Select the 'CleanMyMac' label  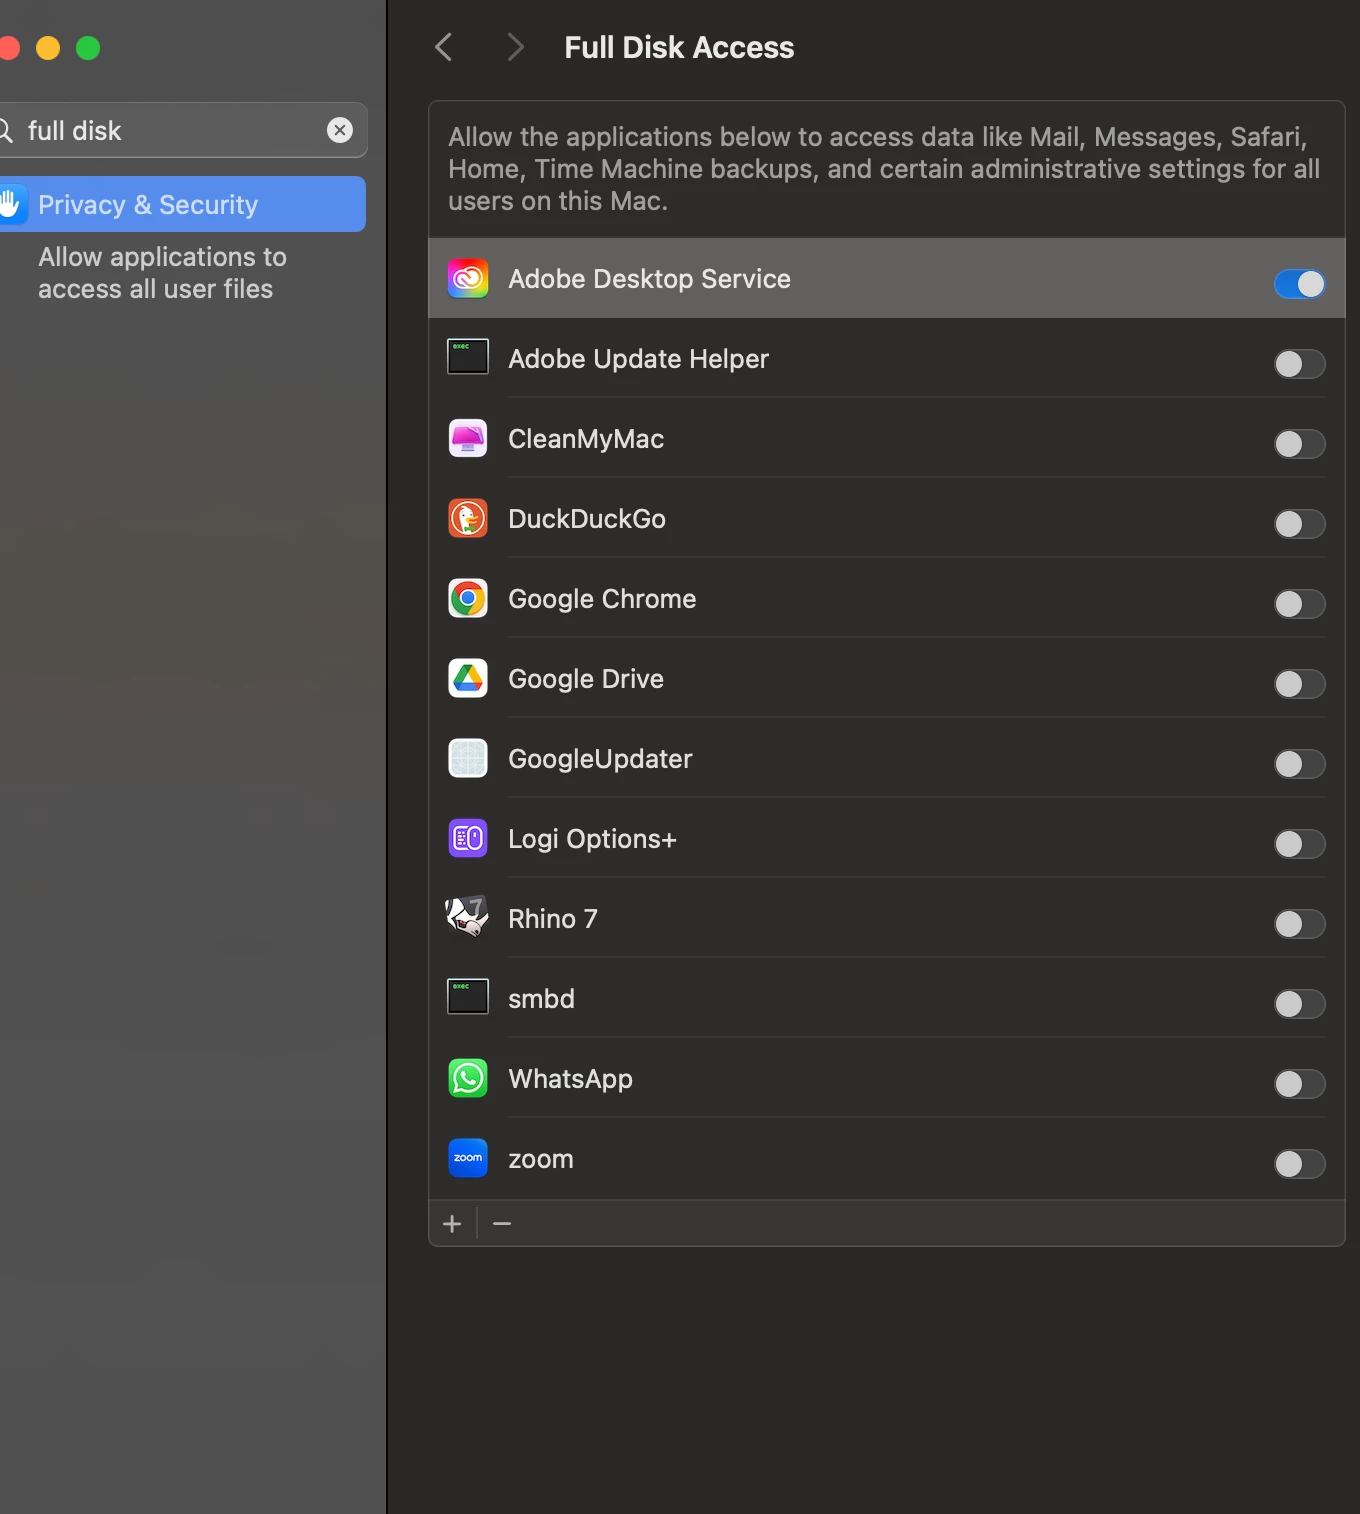pyautogui.click(x=586, y=439)
